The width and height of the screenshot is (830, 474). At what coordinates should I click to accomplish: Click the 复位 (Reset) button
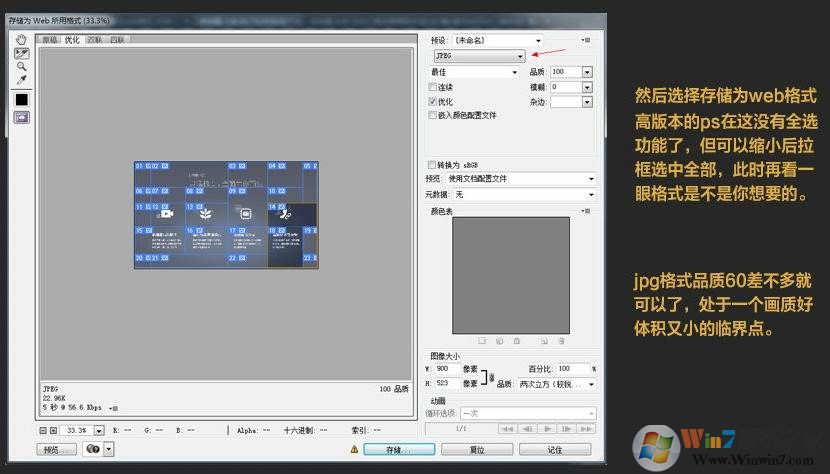click(477, 450)
